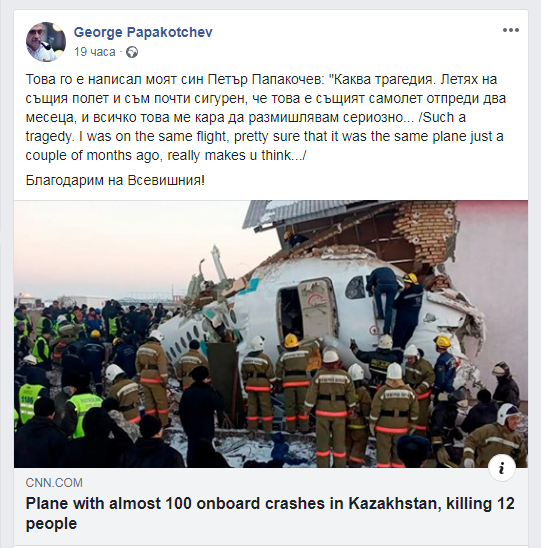Open the crashed plane article photo
The height and width of the screenshot is (548, 541).
click(x=271, y=334)
